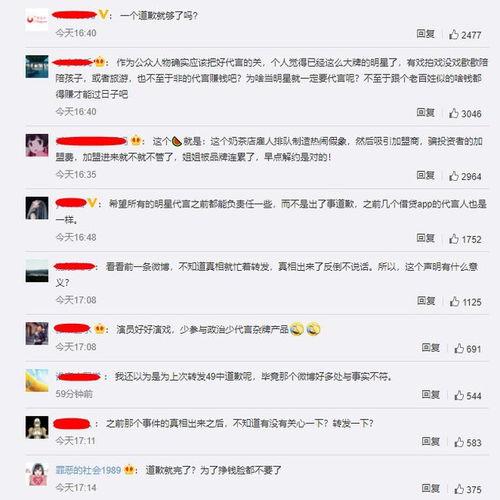Reply to the comment posted 59分钟前
Viewport: 500px width, 500px height.
(x=431, y=395)
